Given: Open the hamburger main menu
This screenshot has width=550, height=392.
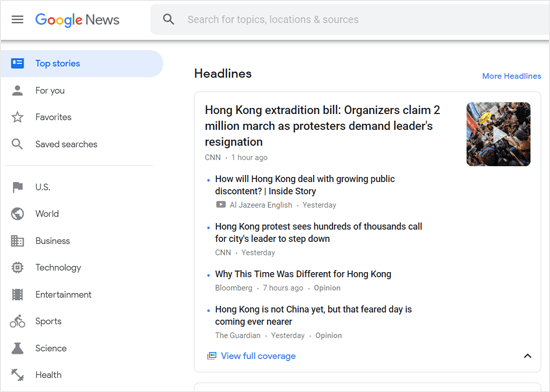Looking at the screenshot, I should (x=18, y=20).
